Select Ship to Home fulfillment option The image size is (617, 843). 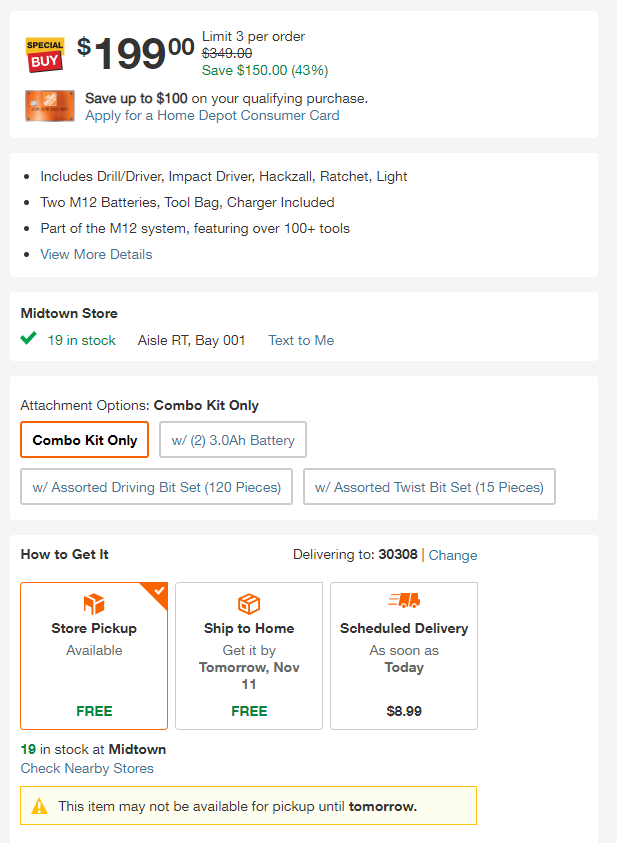tap(249, 656)
